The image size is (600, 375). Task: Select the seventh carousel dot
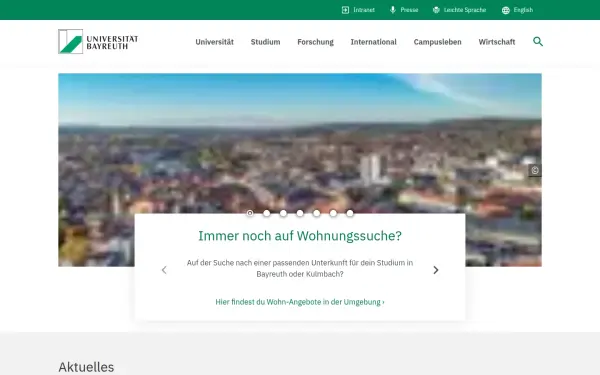pos(350,213)
